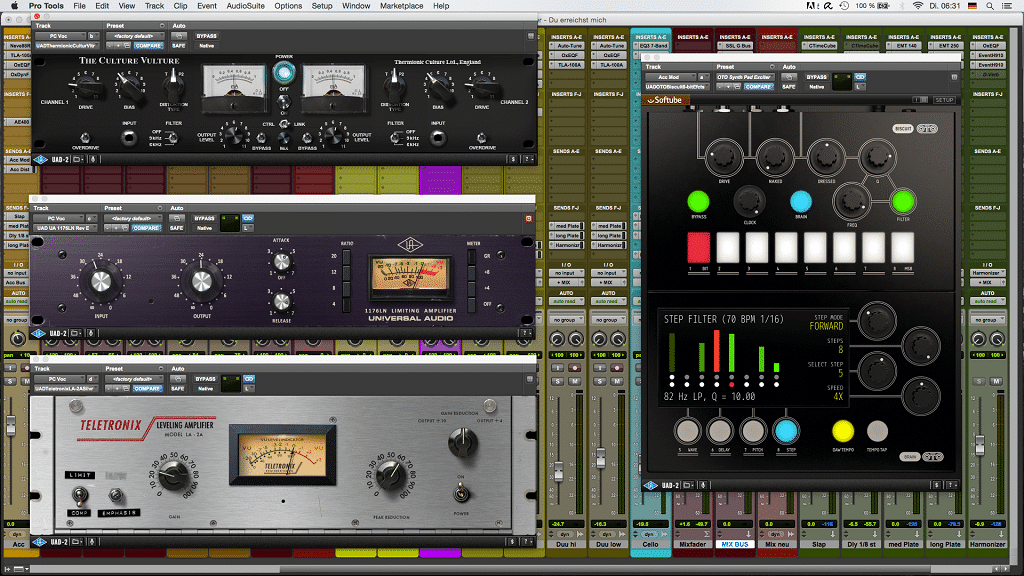Viewport: 1024px width, 576px height.
Task: Open the UAD UA 1176LN Rev E plugin selector
Action: point(66,228)
